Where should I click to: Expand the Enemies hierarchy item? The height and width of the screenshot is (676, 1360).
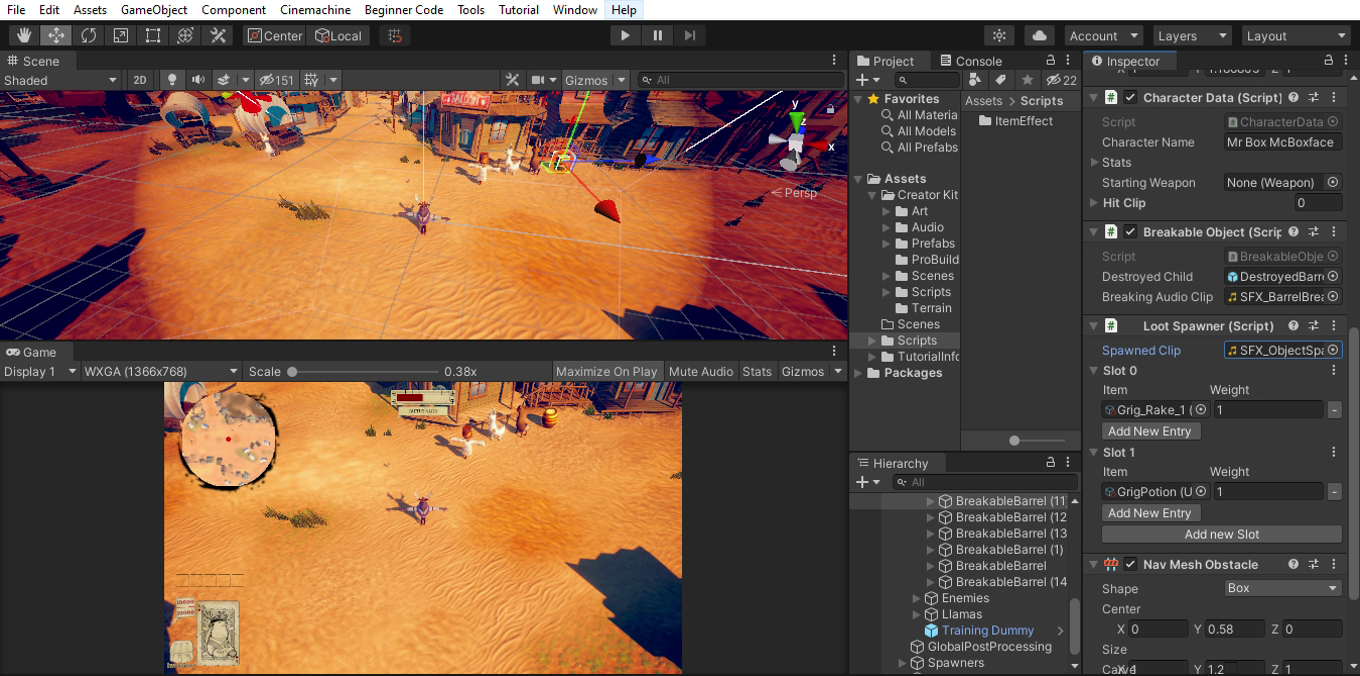pos(917,598)
